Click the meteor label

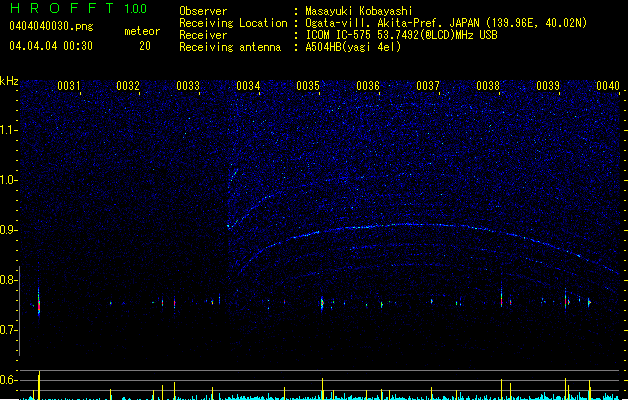(x=142, y=31)
